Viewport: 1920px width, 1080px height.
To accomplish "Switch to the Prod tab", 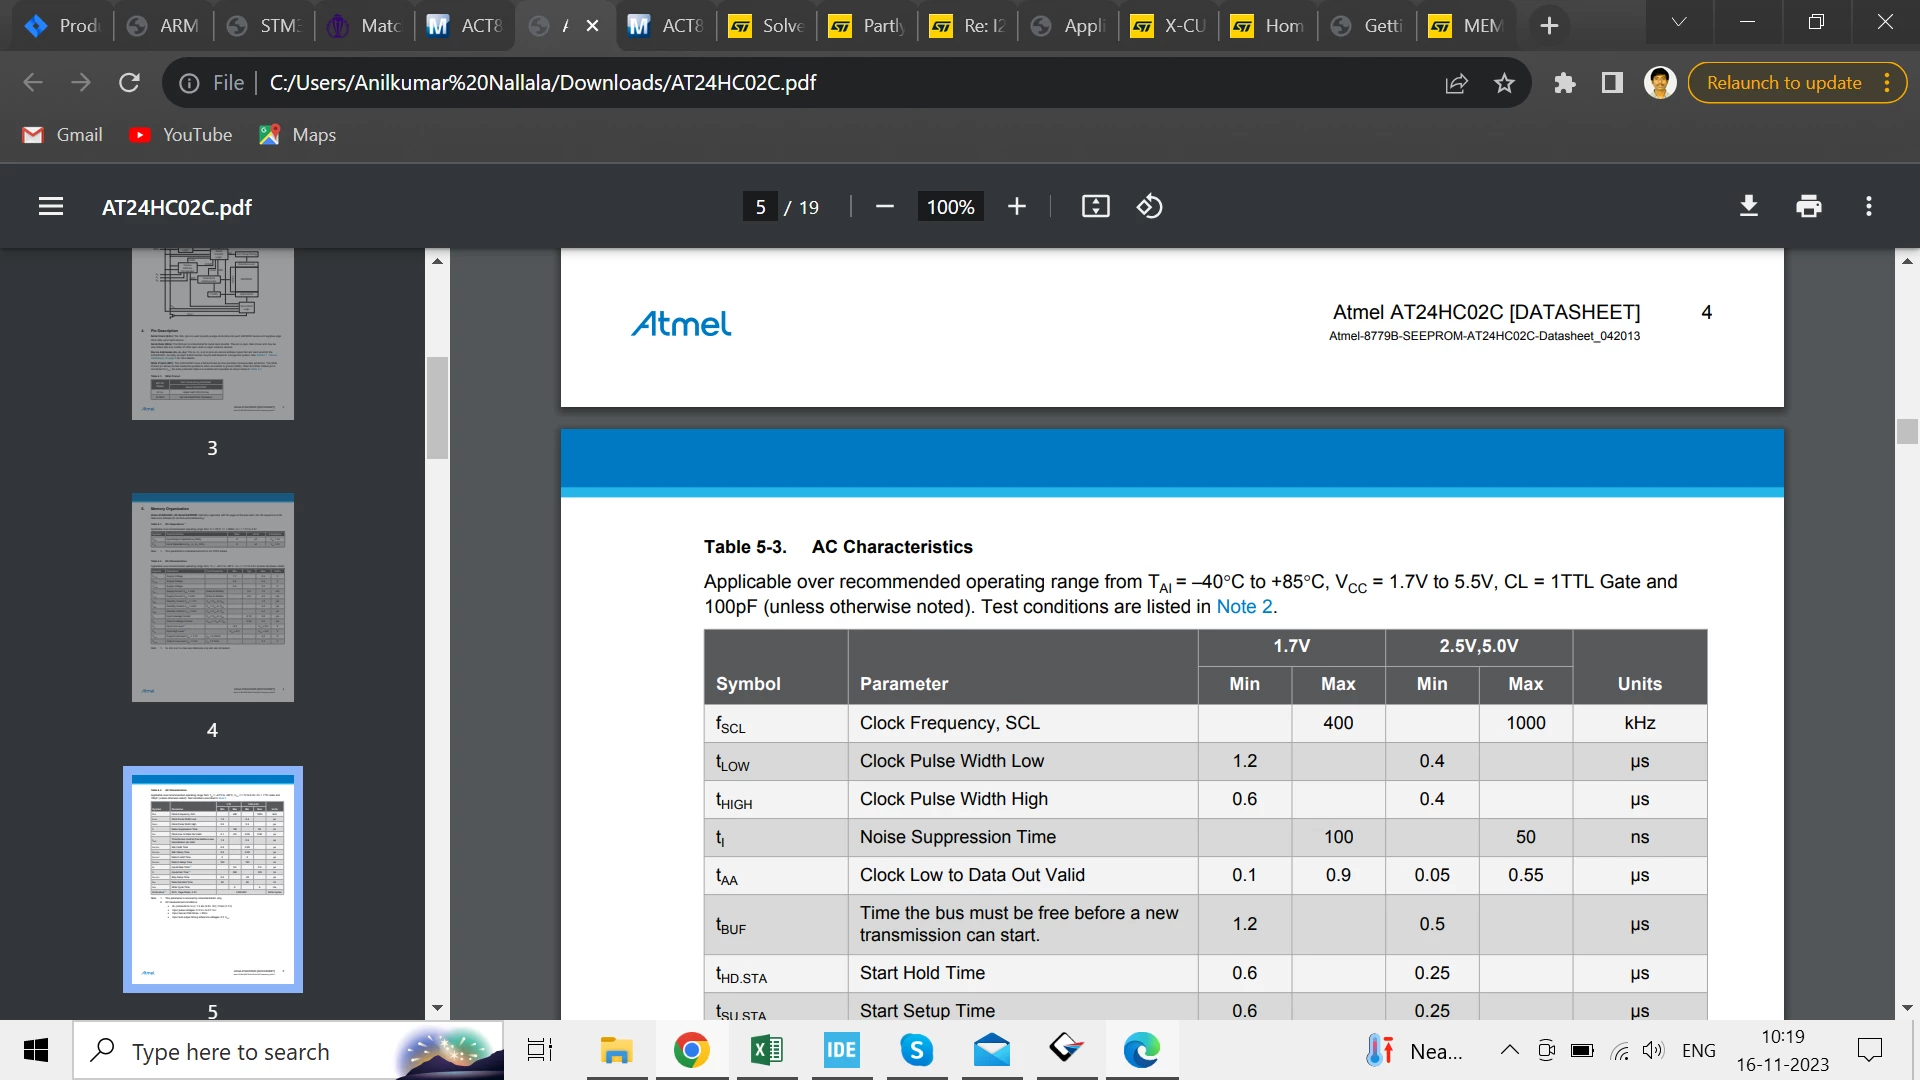I will click(x=63, y=26).
